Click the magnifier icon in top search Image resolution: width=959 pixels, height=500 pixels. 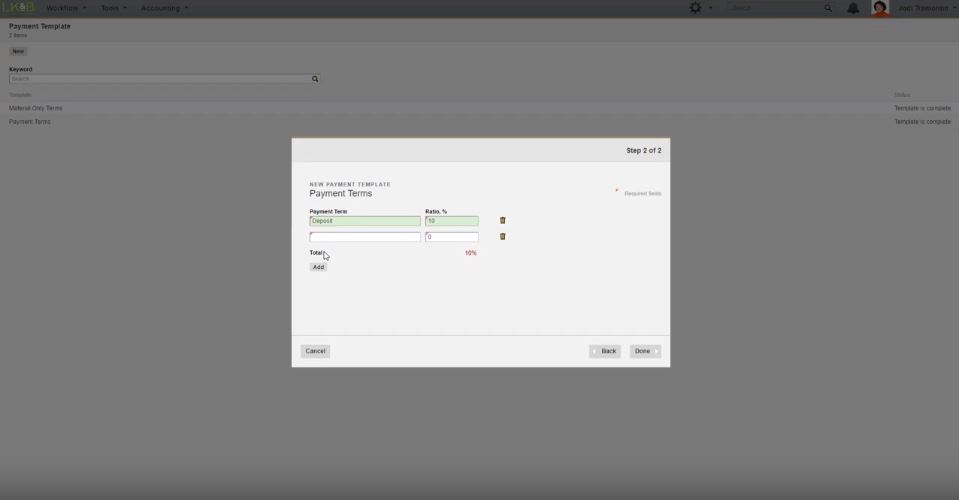coord(828,8)
